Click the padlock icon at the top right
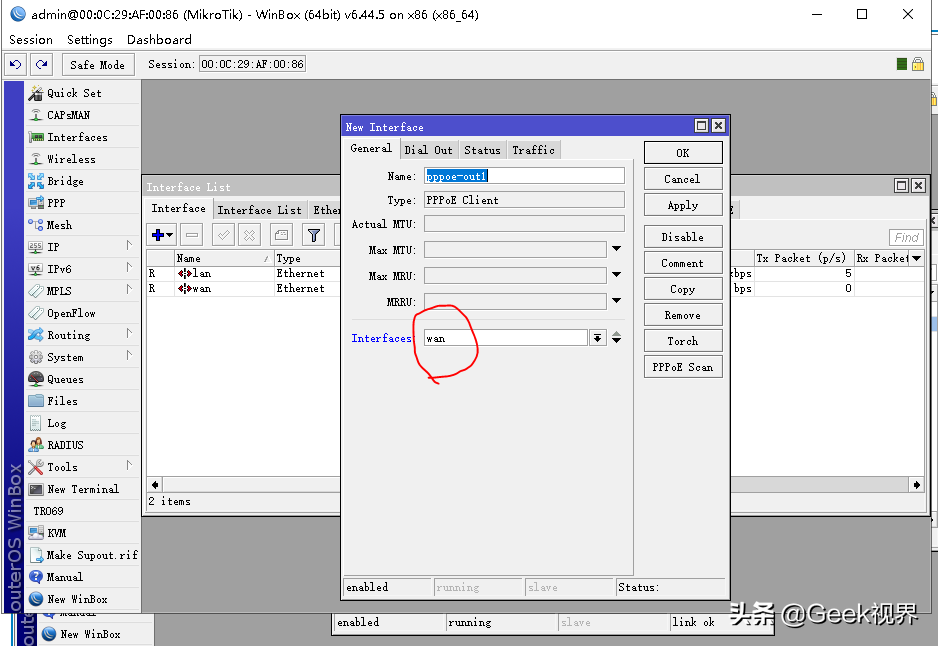This screenshot has width=938, height=646. tap(918, 64)
